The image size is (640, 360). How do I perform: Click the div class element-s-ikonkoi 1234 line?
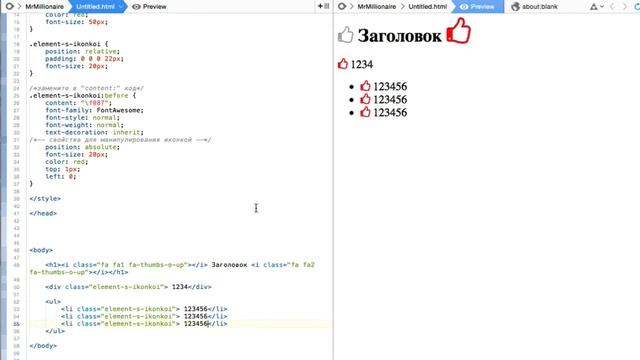(128, 287)
